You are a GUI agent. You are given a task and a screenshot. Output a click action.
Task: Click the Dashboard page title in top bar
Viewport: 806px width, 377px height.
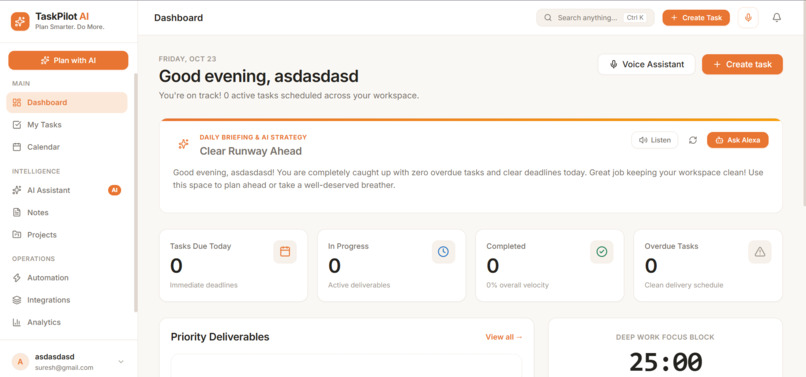pos(178,17)
